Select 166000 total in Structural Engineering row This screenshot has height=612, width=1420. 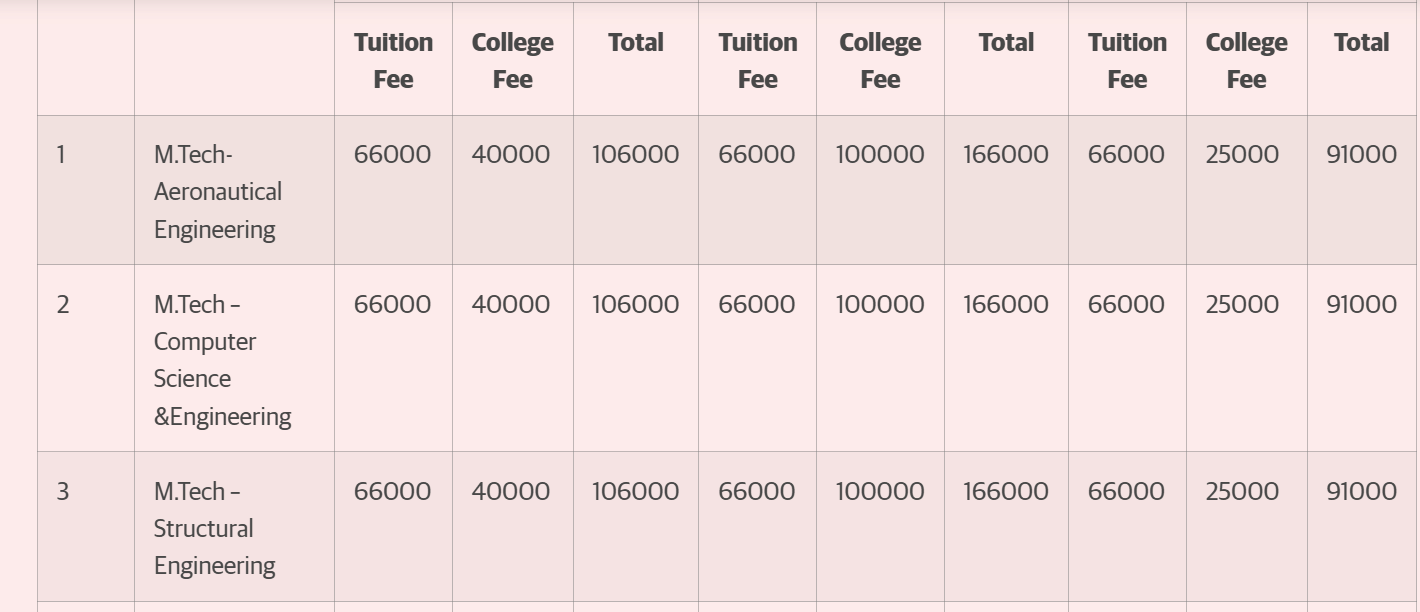coord(1006,491)
